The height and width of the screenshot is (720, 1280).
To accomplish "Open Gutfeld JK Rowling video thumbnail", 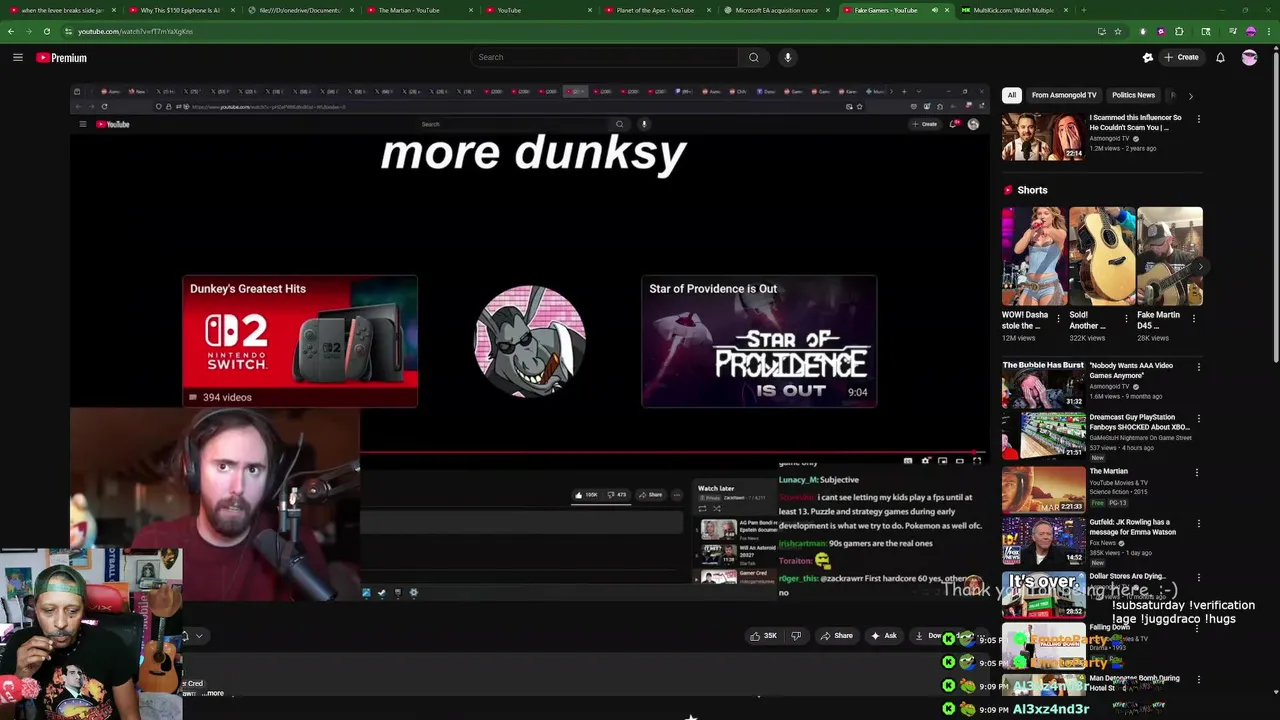I will (1043, 541).
